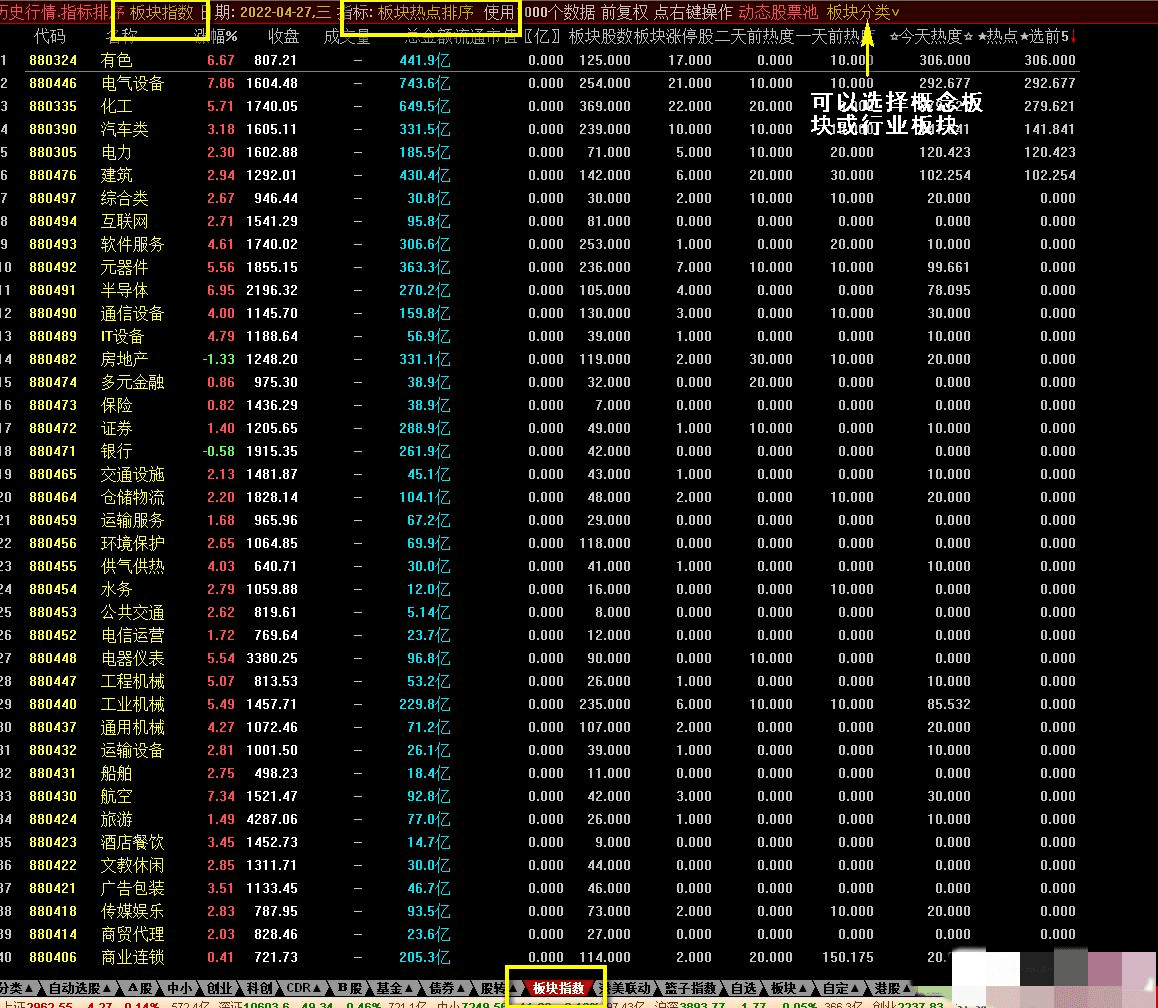The image size is (1158, 1008).
Task: Click the starred 今天热度 column header
Action: click(930, 37)
